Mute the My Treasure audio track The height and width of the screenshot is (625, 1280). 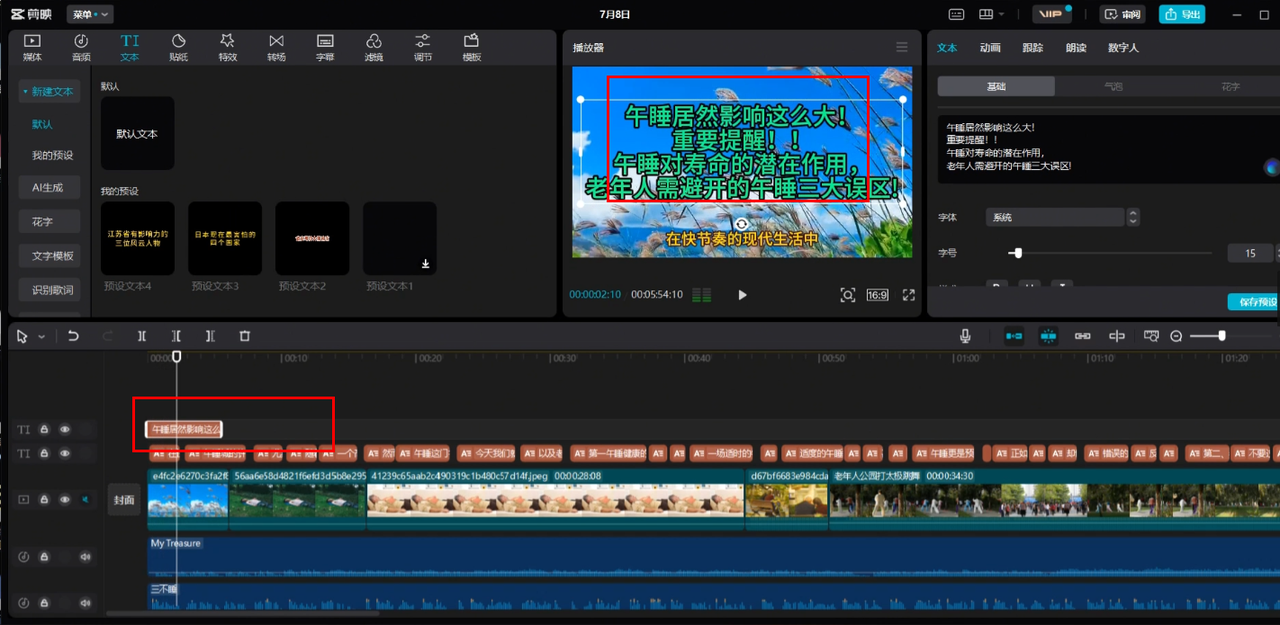coord(85,557)
